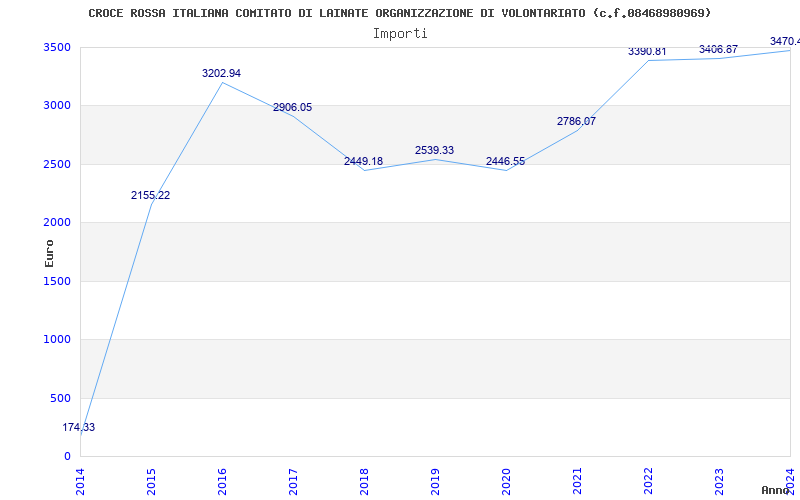Screen dimensions: 800x500
Task: Click the y-axis value 500
Action: [61, 398]
